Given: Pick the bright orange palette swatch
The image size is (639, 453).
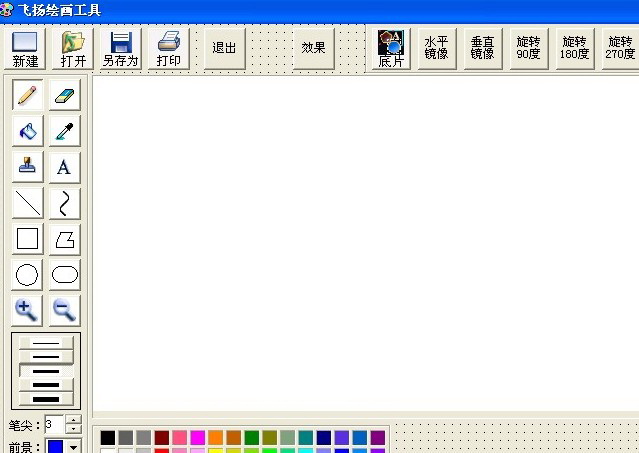Looking at the screenshot, I should [x=216, y=438].
